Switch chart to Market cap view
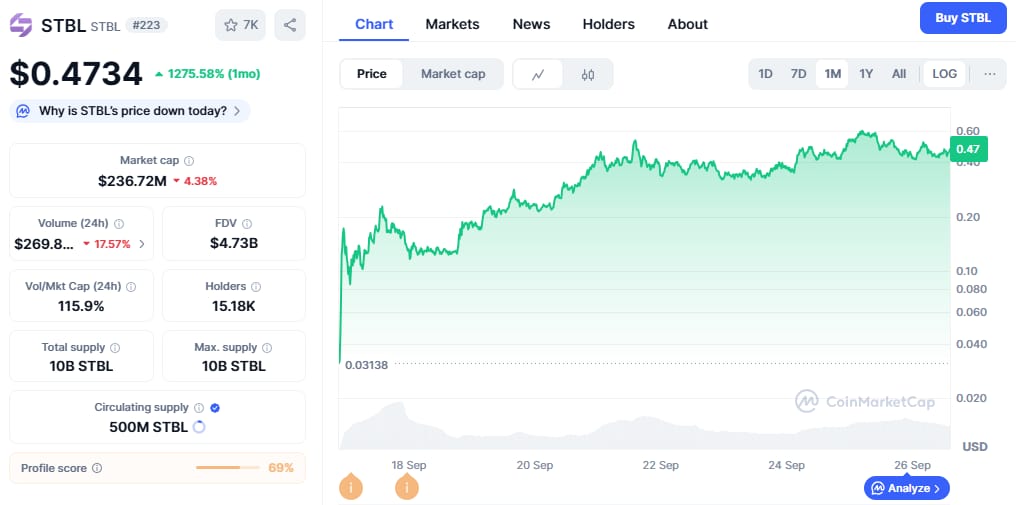 click(x=453, y=74)
